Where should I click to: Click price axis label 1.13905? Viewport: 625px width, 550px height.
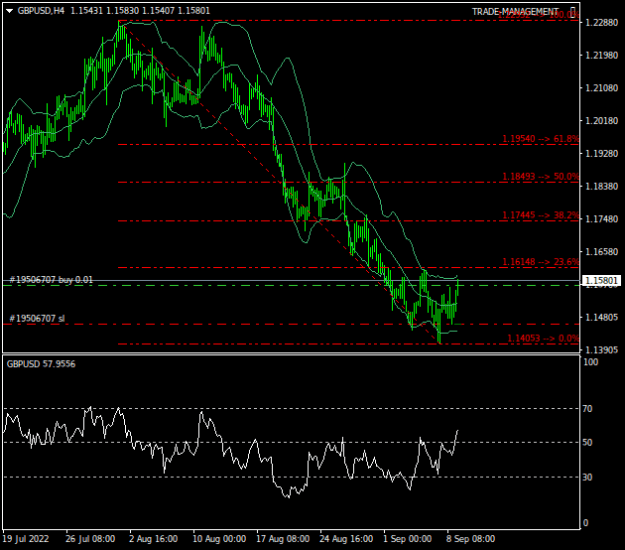[601, 350]
